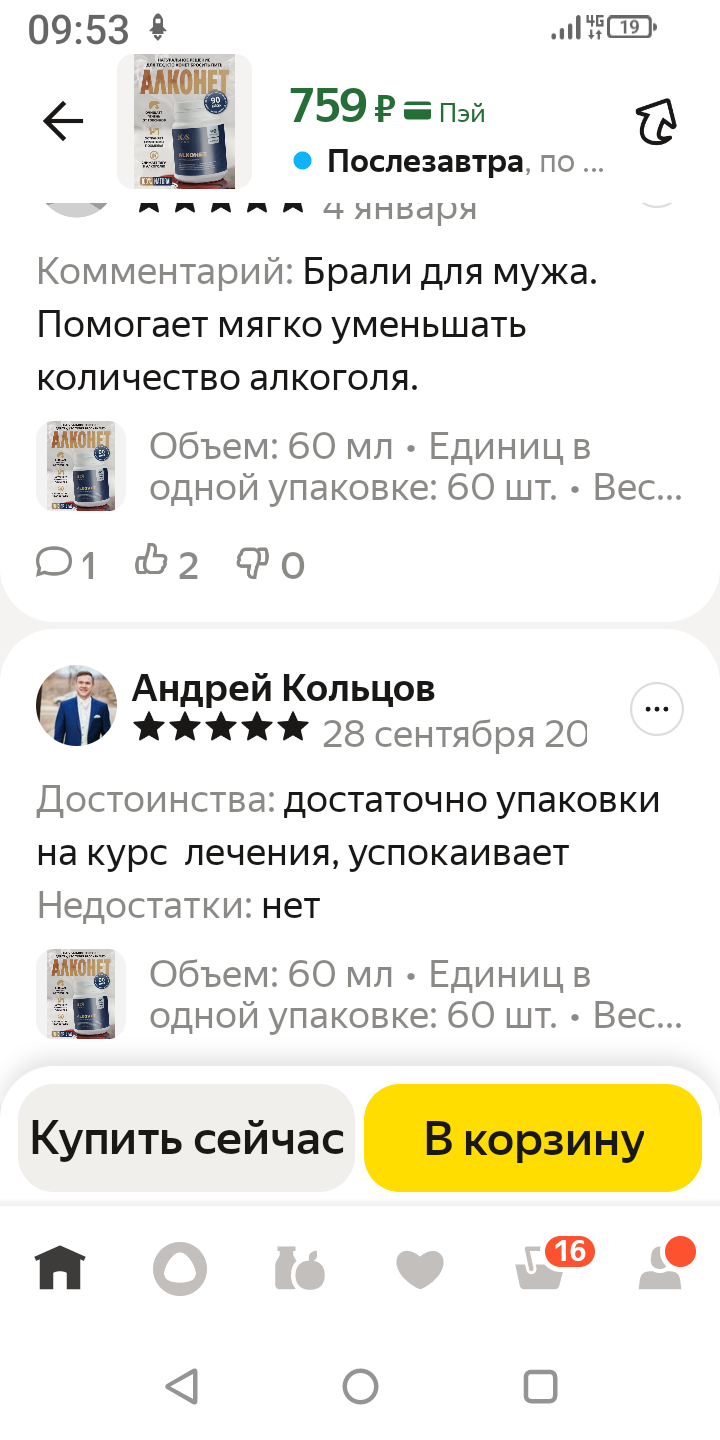Viewport: 720px width, 1440px height.
Task: Tap the share arrow icon
Action: coord(657,124)
